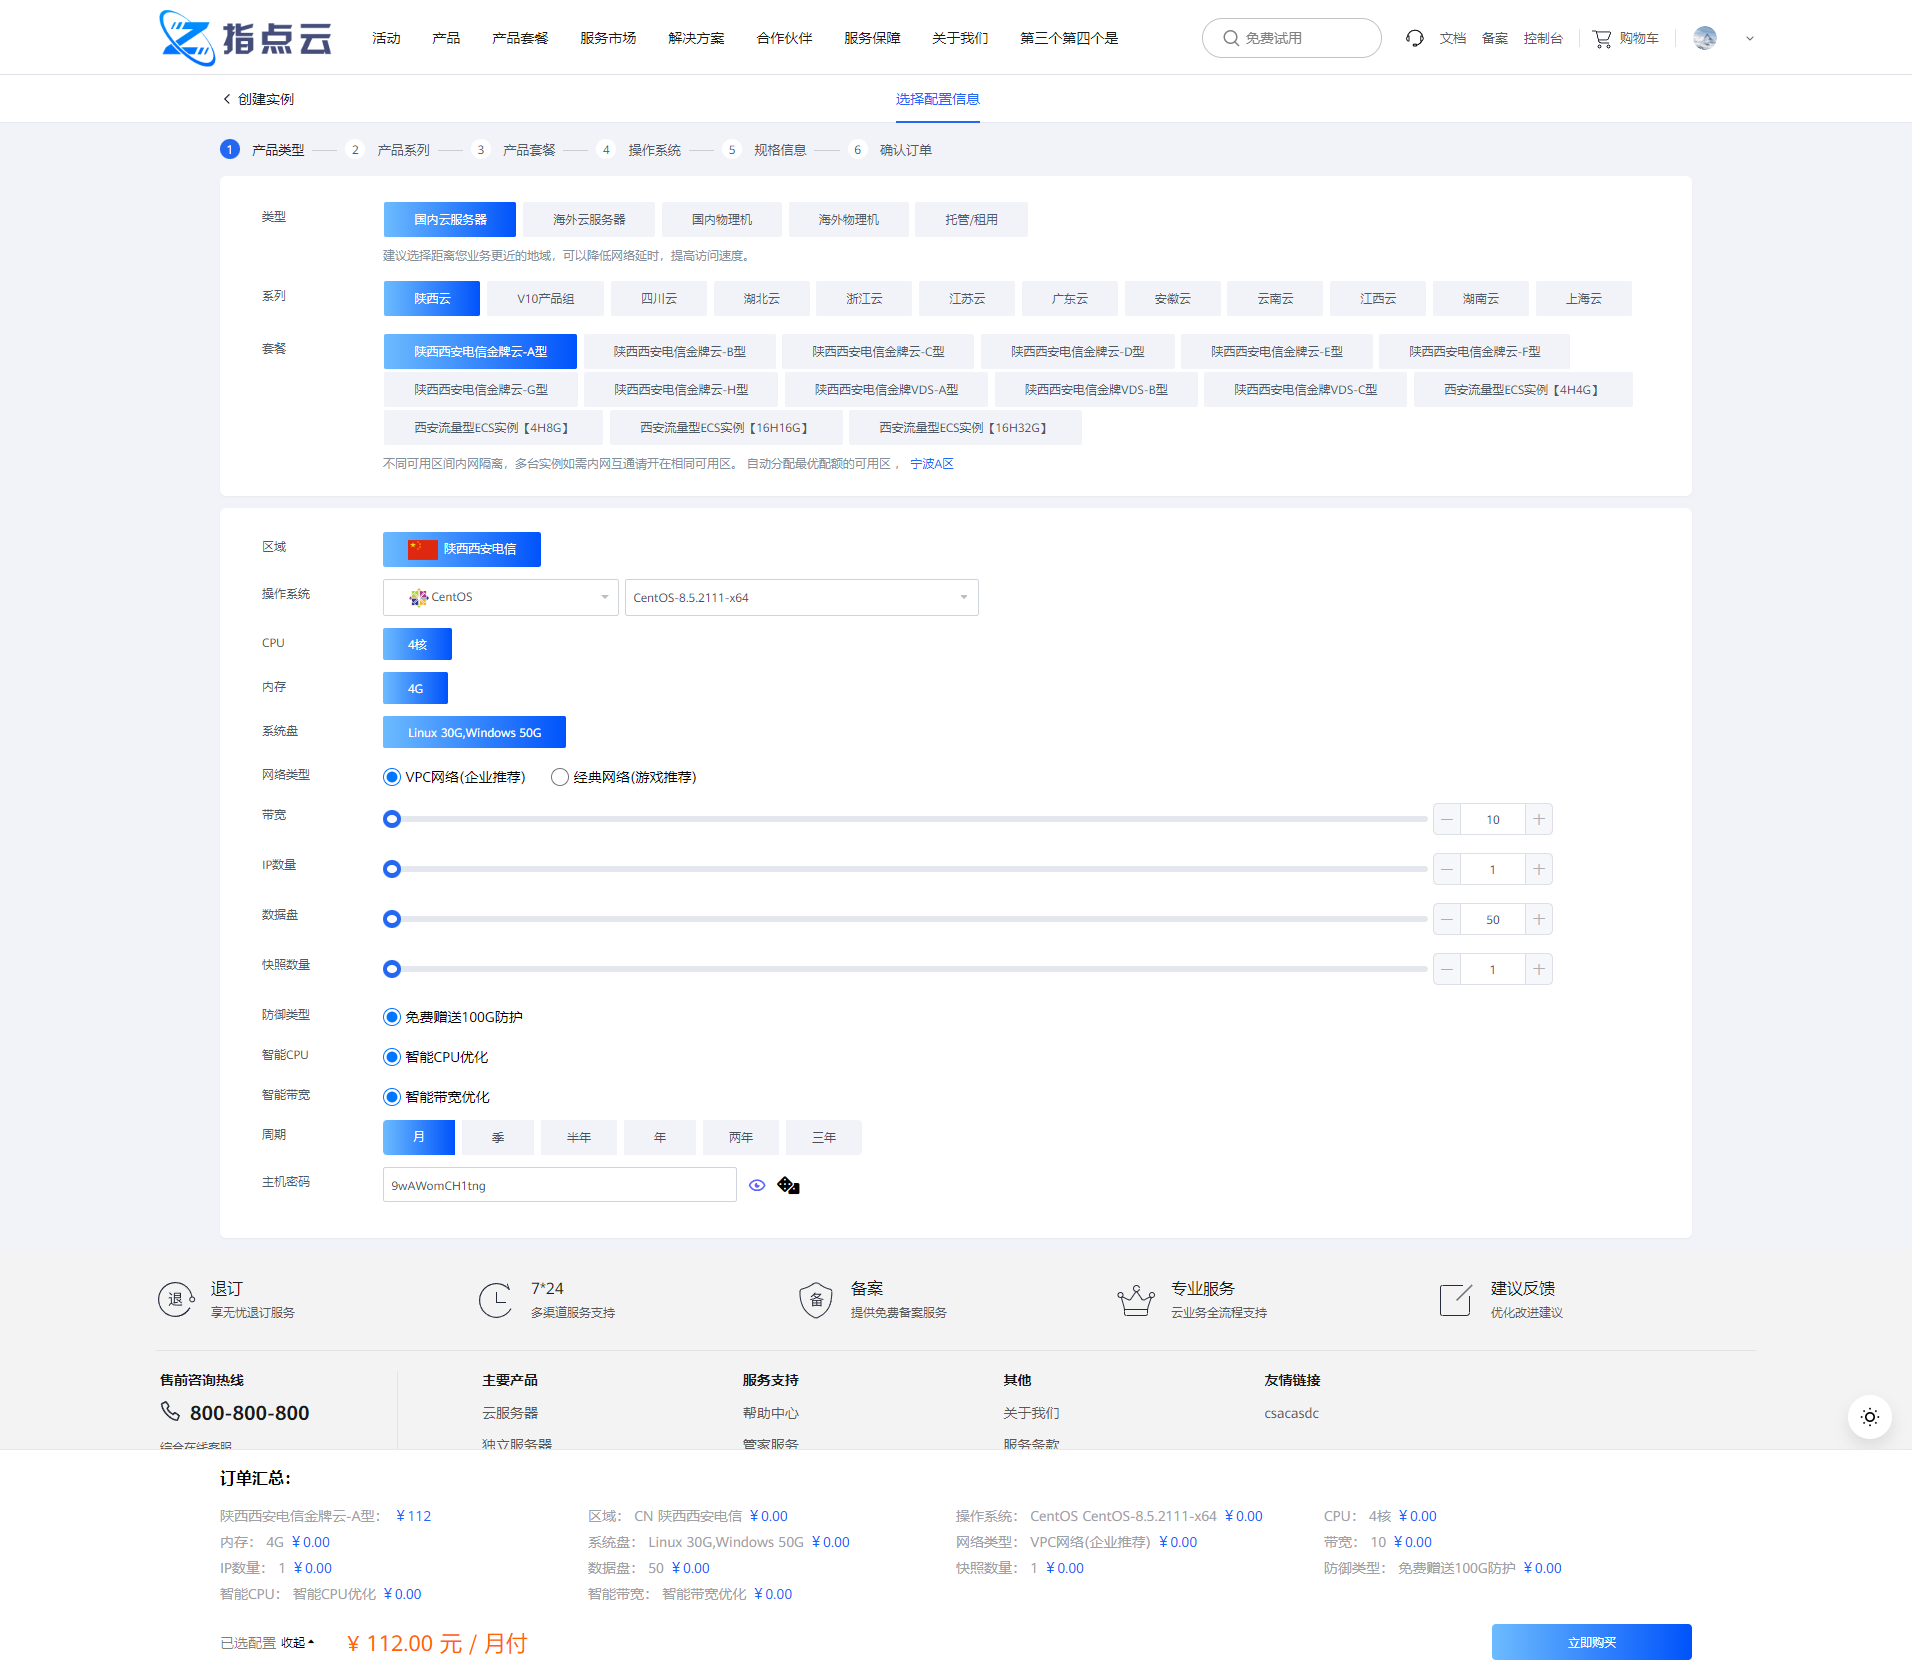Open the 产品 menu
The image size is (1912, 1676).
coord(446,38)
